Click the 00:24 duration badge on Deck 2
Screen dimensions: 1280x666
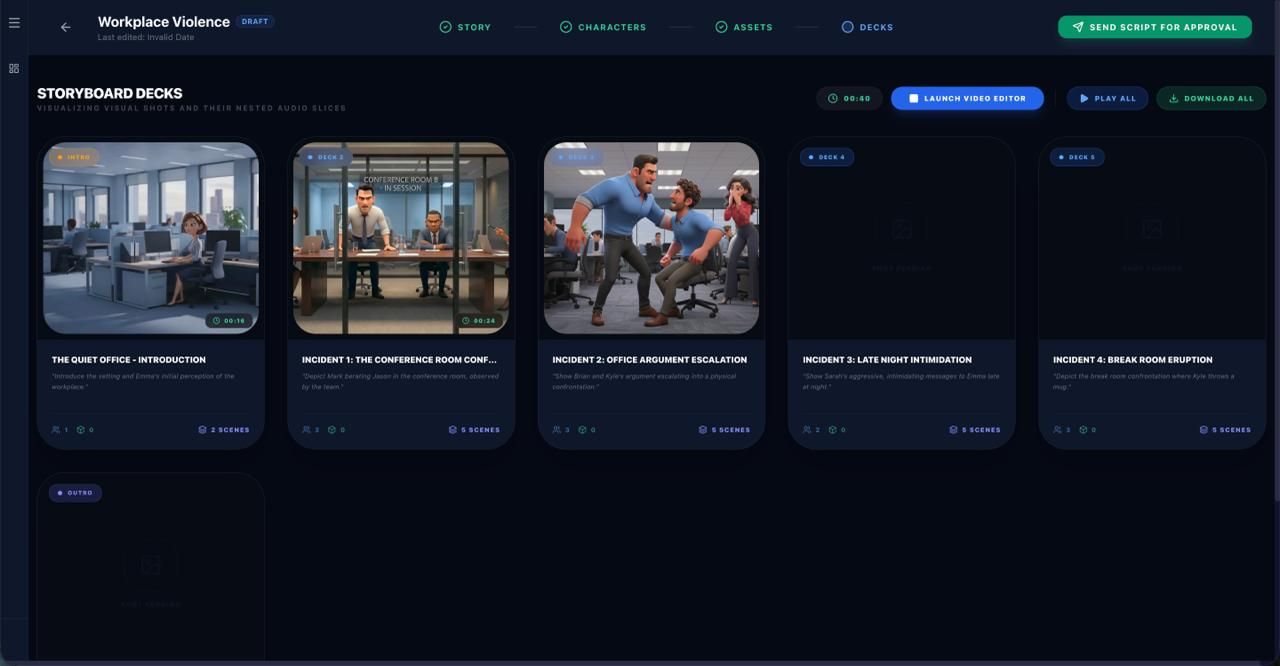[479, 321]
